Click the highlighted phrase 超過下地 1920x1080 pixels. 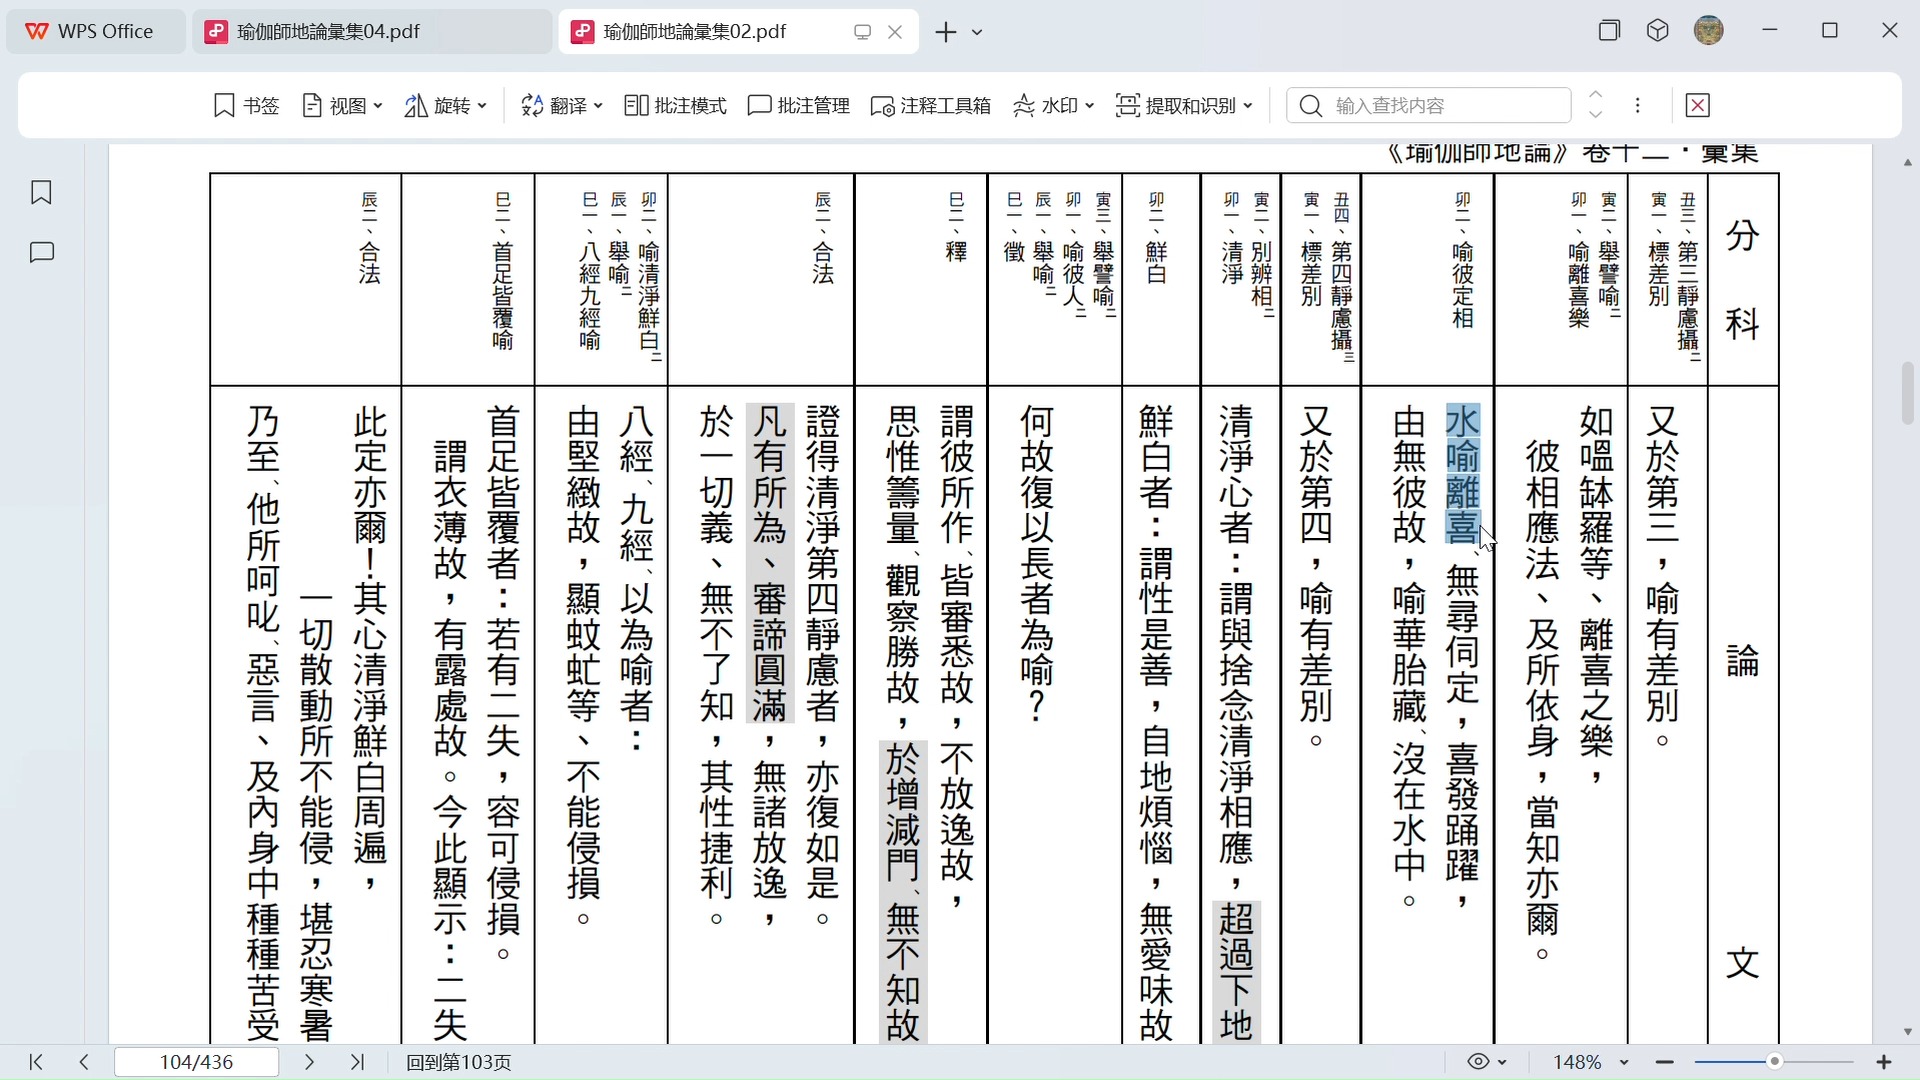(x=1236, y=972)
